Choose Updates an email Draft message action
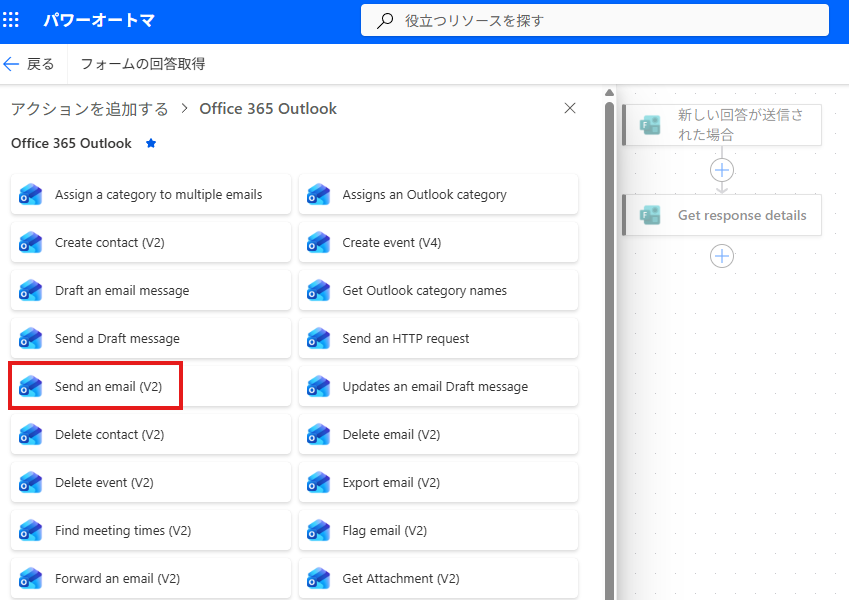The width and height of the screenshot is (849, 600). [x=439, y=386]
